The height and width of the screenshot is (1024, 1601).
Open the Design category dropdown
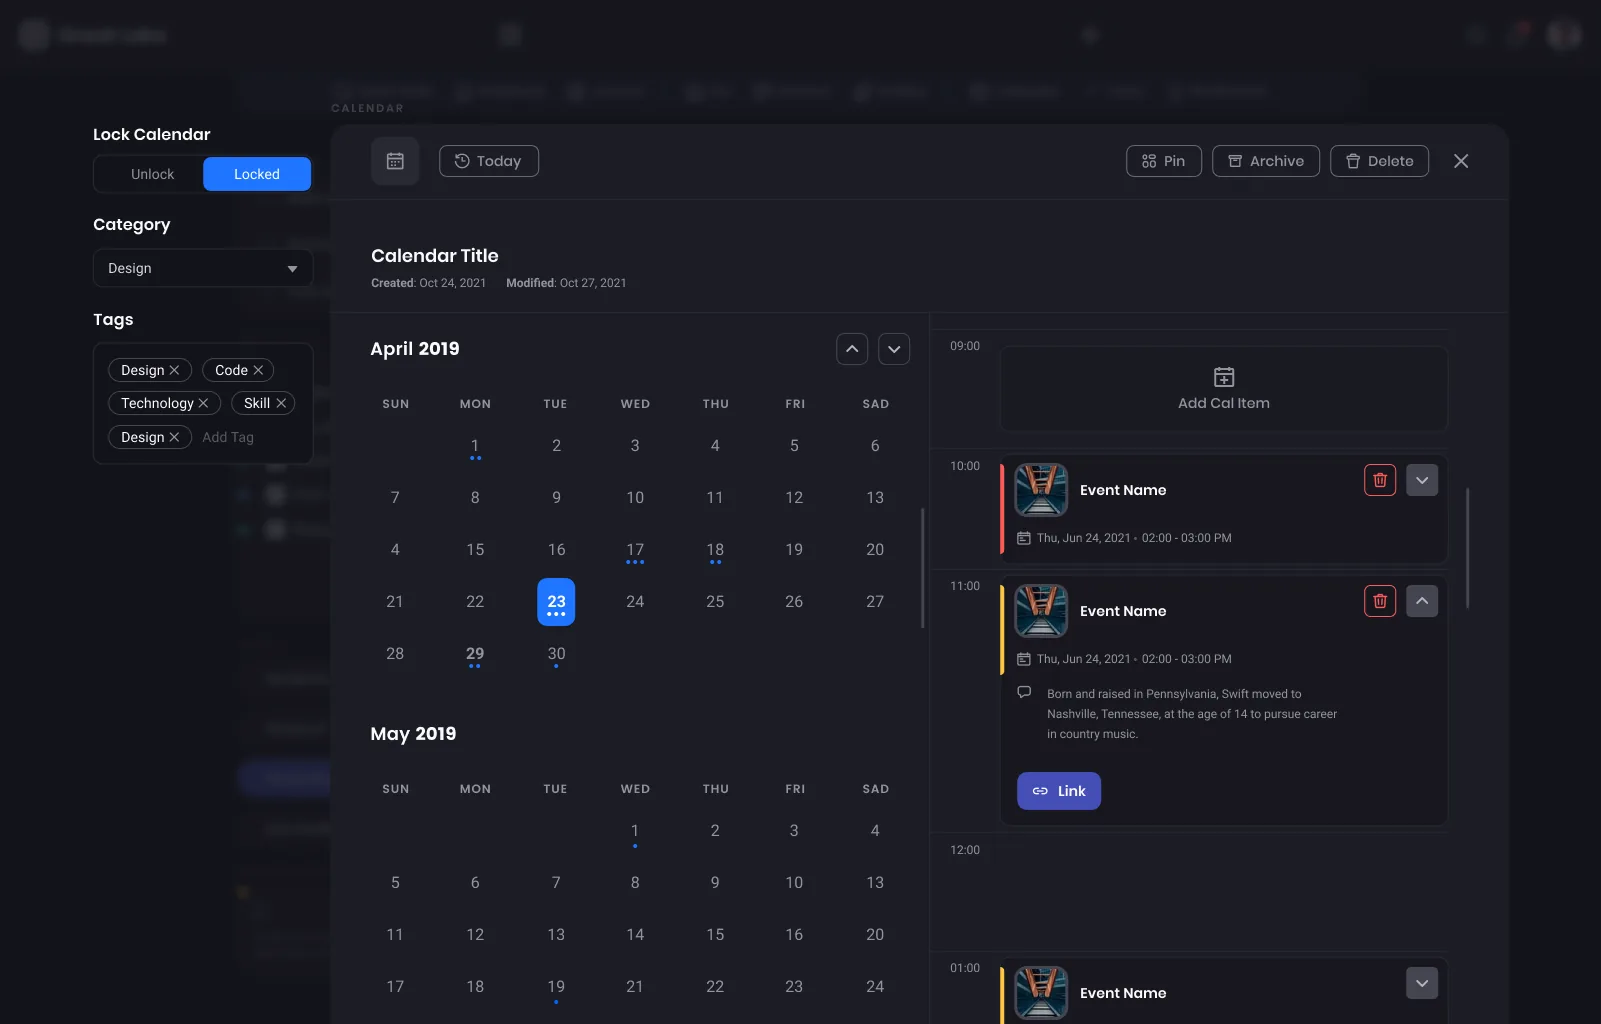click(x=203, y=268)
